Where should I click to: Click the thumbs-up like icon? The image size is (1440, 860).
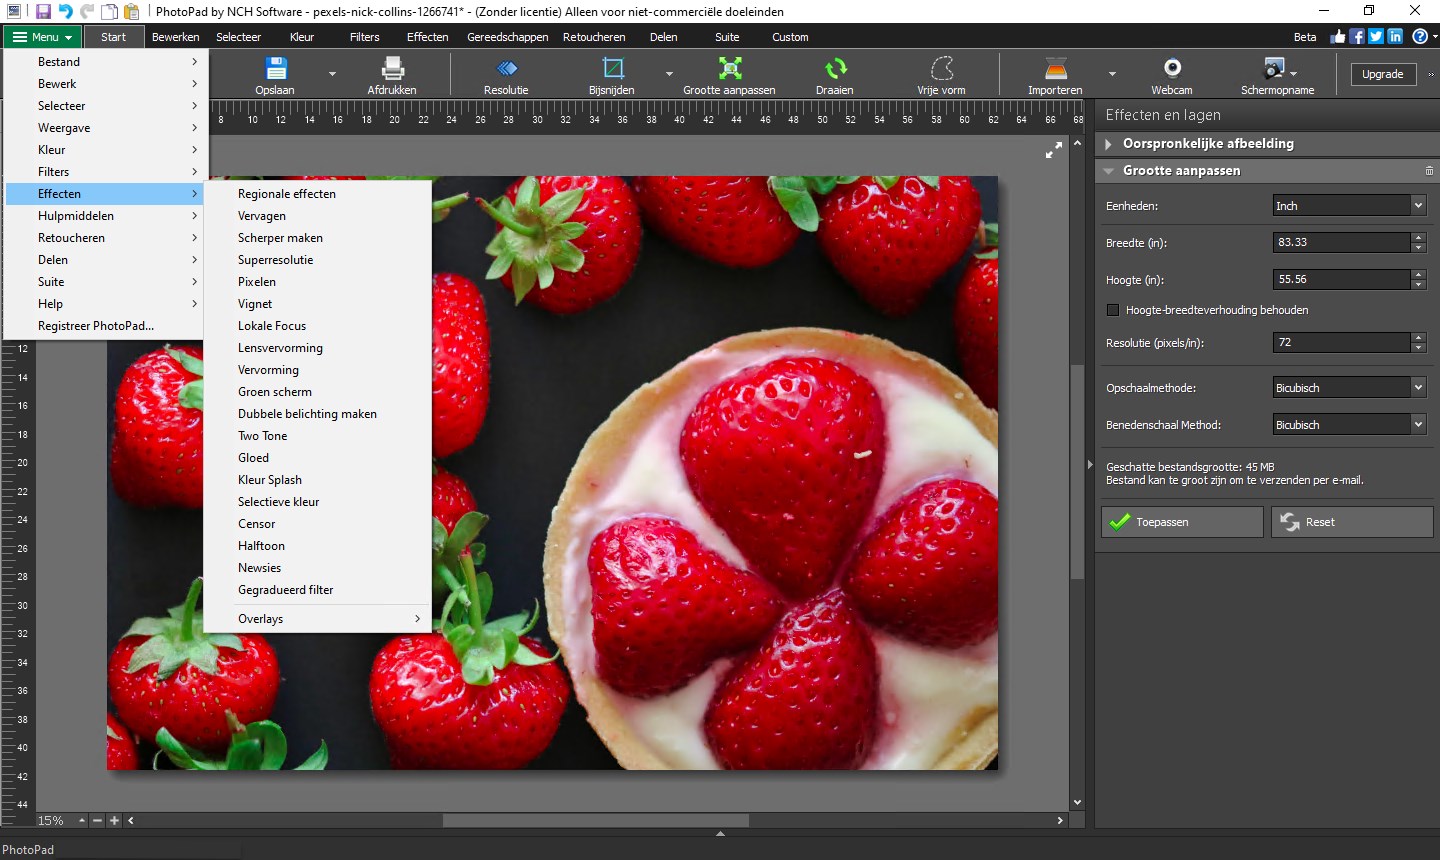1338,36
